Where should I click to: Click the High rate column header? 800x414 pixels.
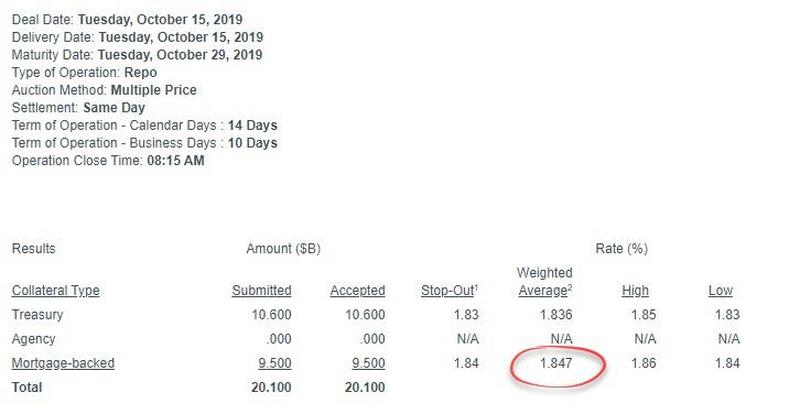pyautogui.click(x=635, y=290)
